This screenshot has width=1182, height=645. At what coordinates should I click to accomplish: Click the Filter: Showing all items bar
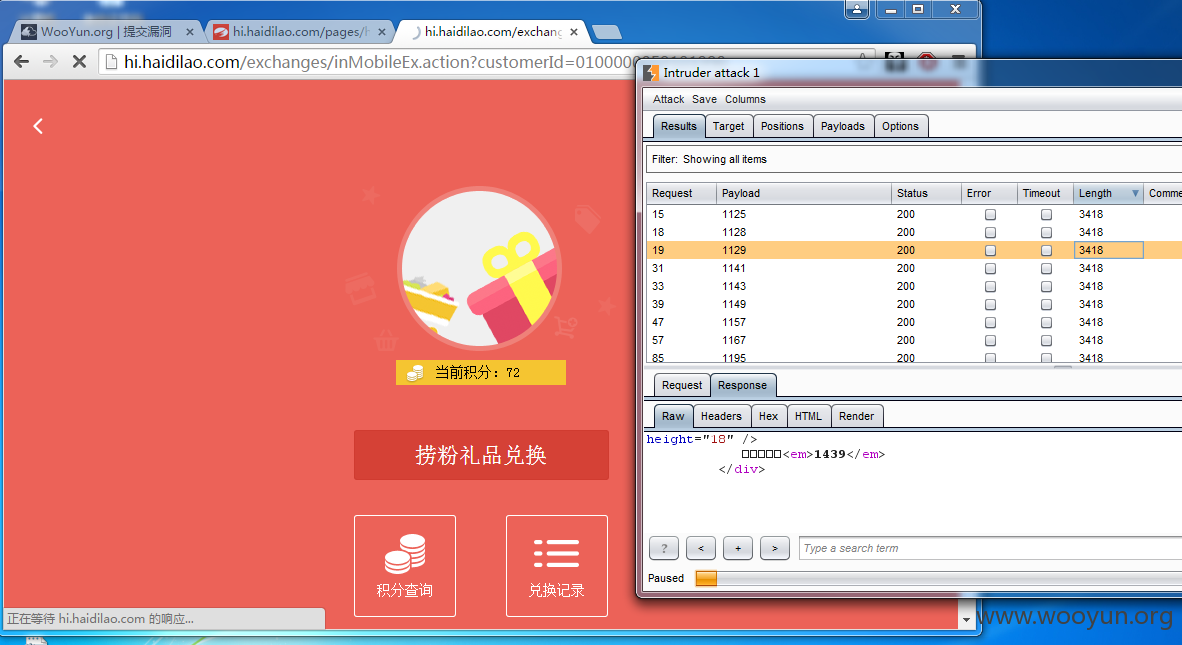tap(914, 159)
